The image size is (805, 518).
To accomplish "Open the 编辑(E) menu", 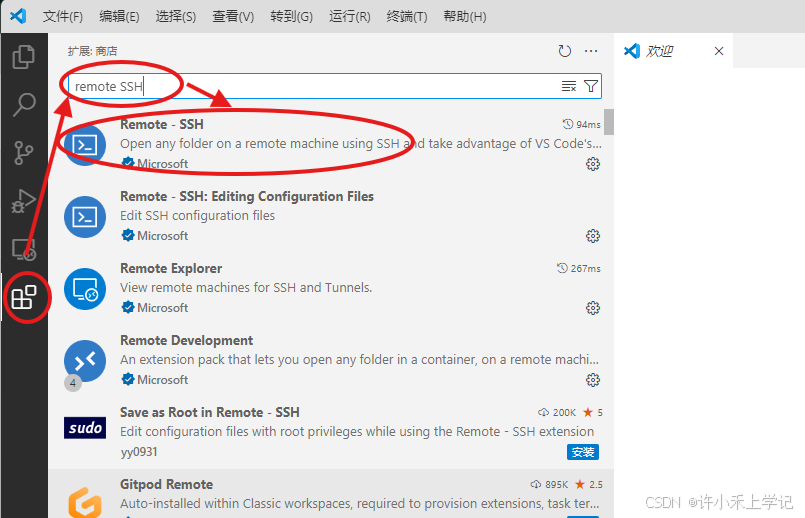I will [119, 16].
